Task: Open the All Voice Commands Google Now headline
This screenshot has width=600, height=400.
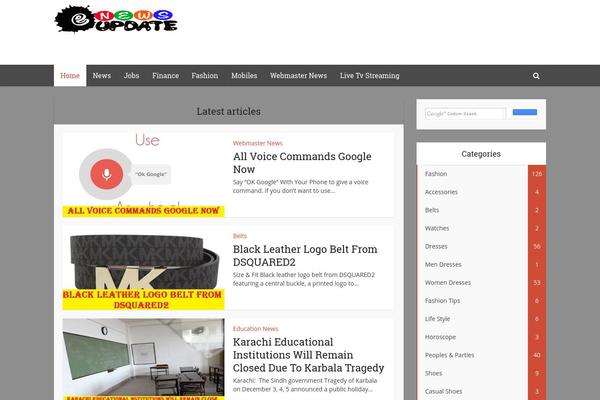Action: click(302, 163)
